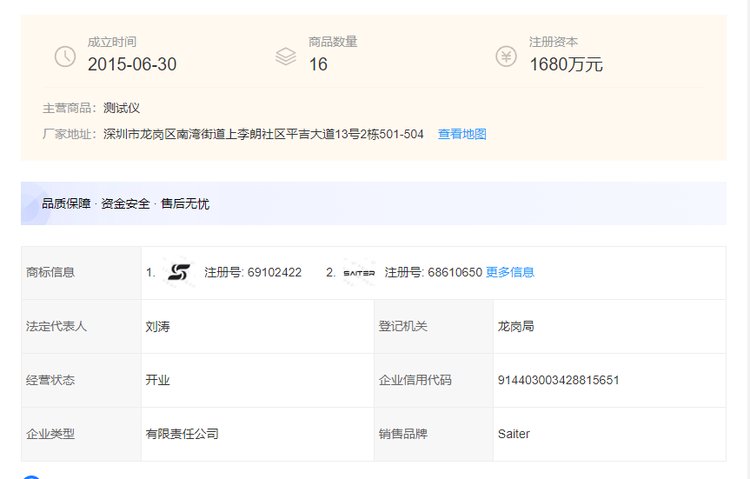
Task: Click the credit code 914403003428815651
Action: pos(558,380)
